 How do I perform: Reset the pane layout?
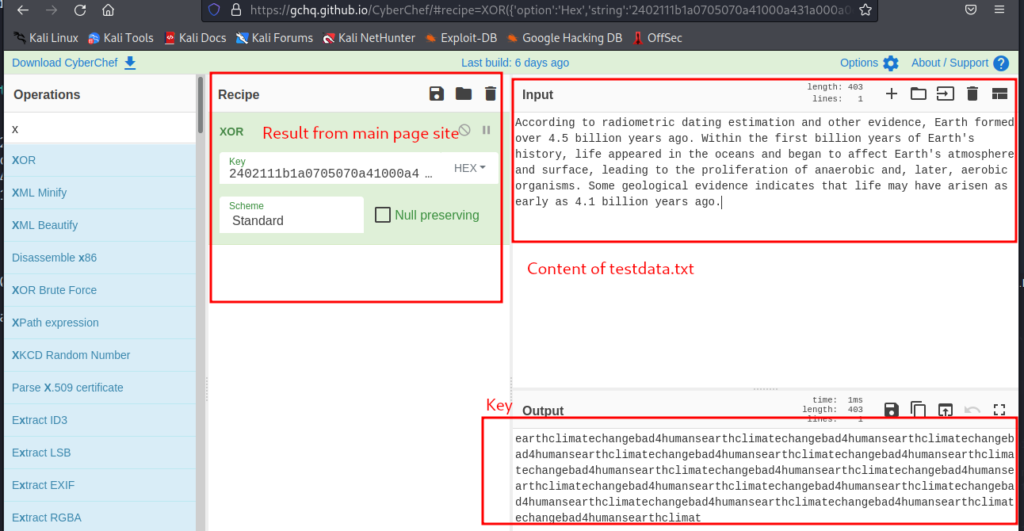point(999,94)
